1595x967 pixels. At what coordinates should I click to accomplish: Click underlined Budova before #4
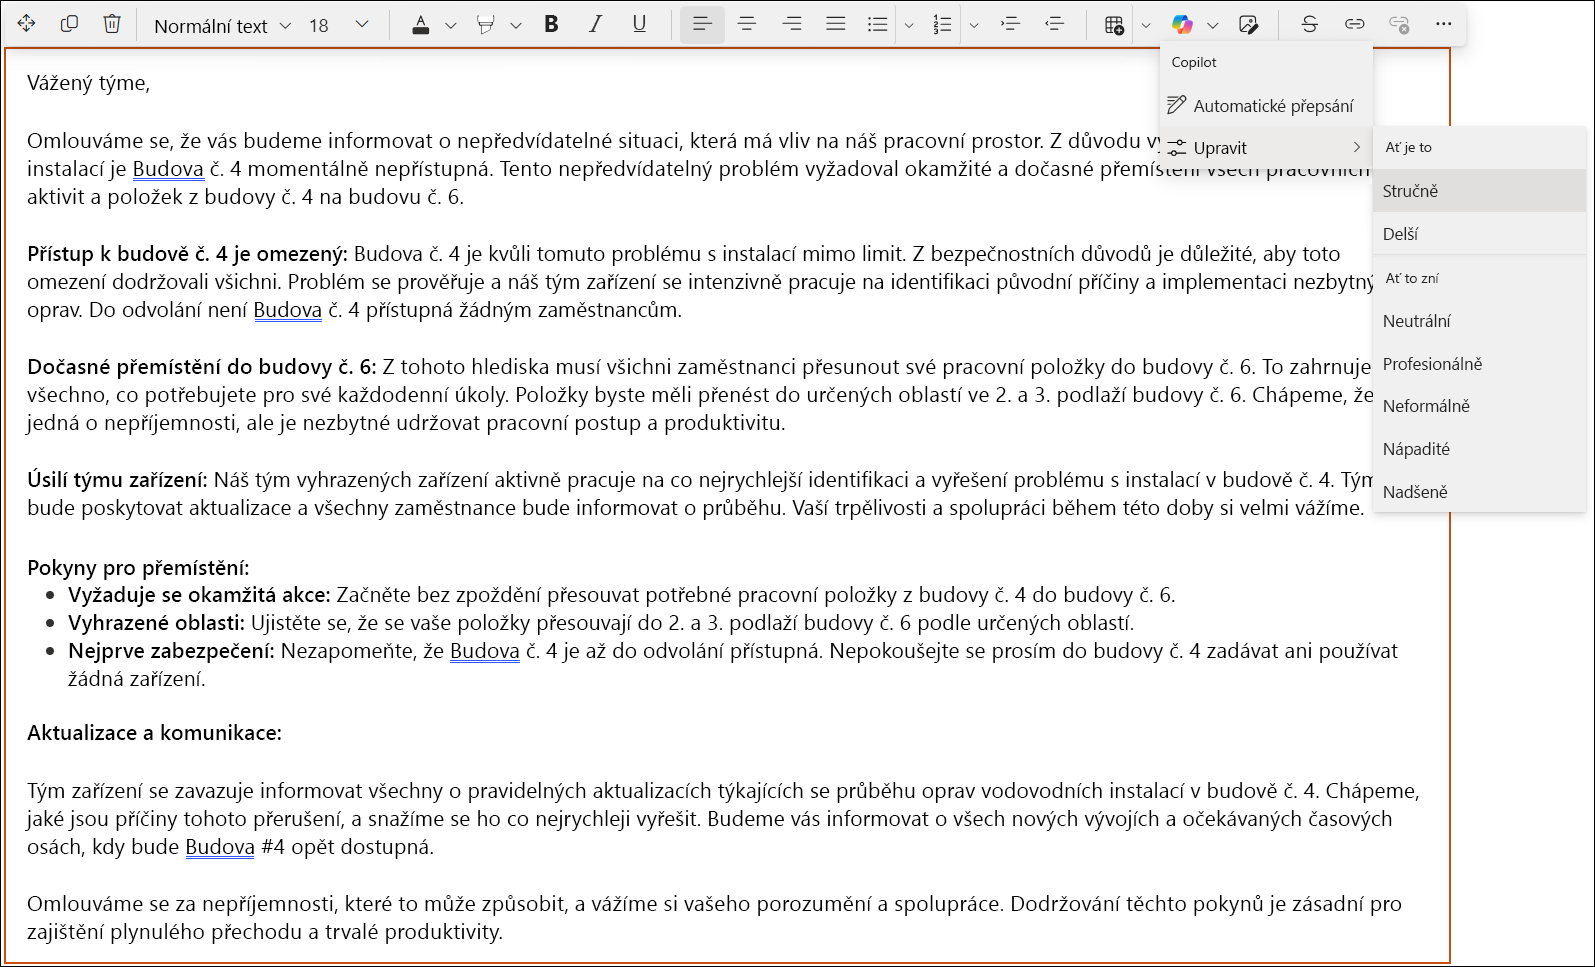pyautogui.click(x=220, y=847)
